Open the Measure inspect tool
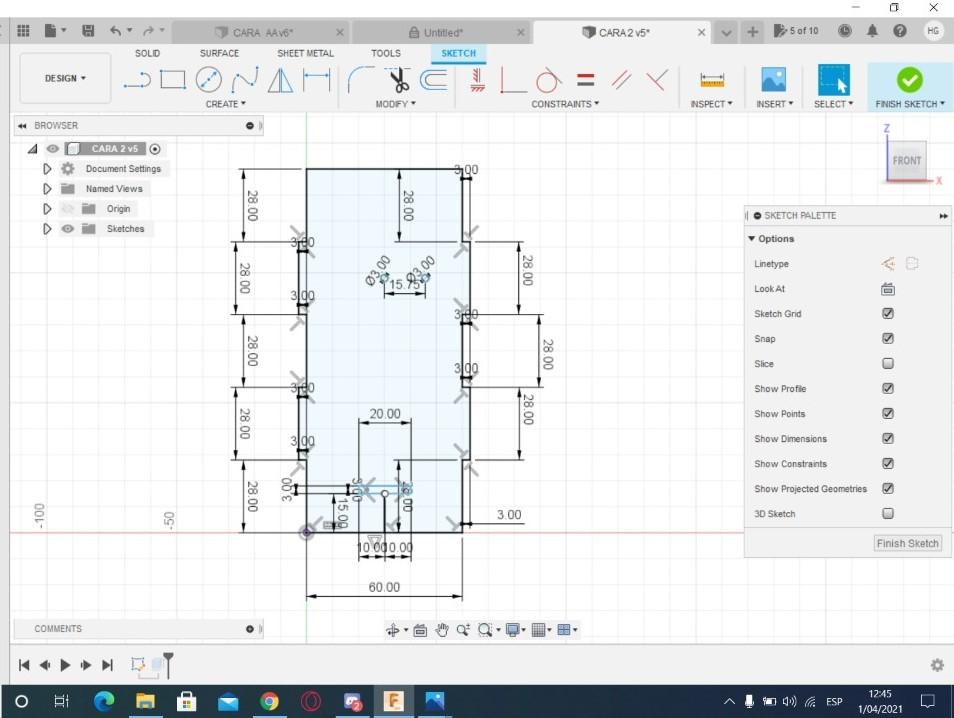 [712, 80]
